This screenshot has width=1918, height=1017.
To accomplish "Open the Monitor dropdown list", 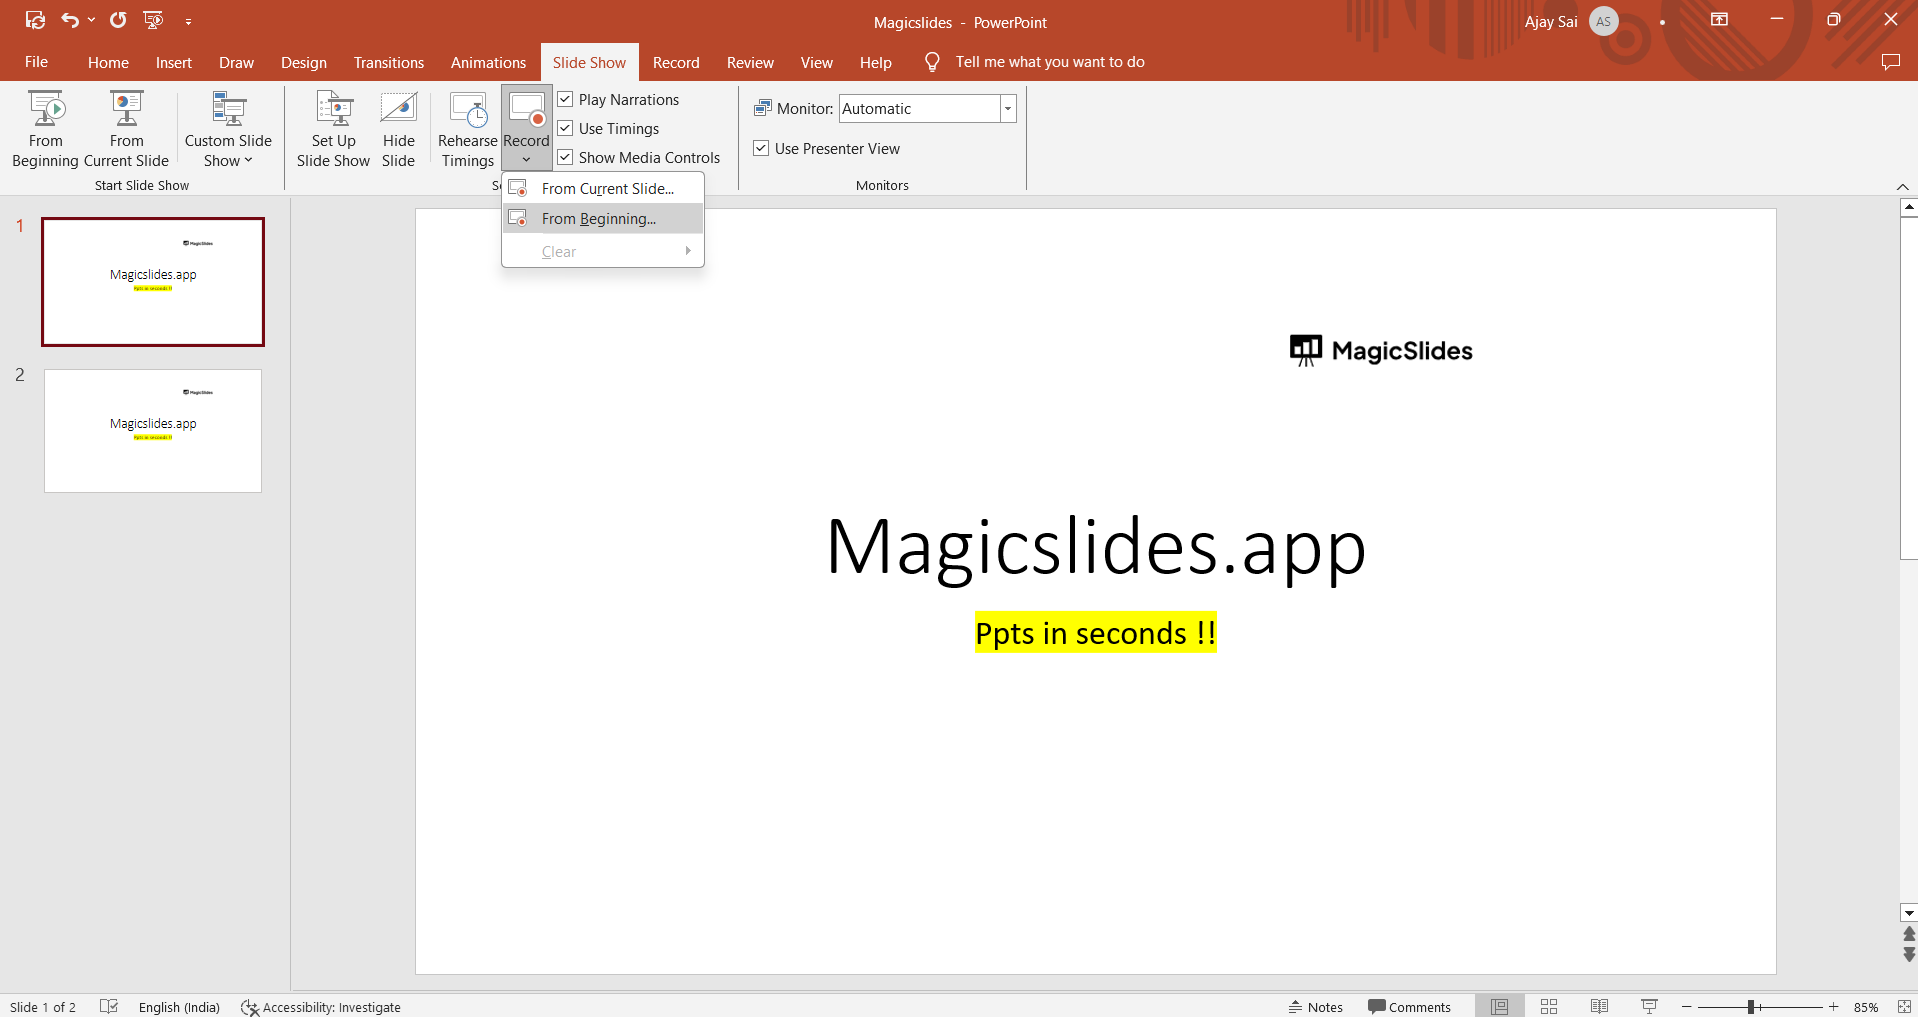I will coord(1008,109).
